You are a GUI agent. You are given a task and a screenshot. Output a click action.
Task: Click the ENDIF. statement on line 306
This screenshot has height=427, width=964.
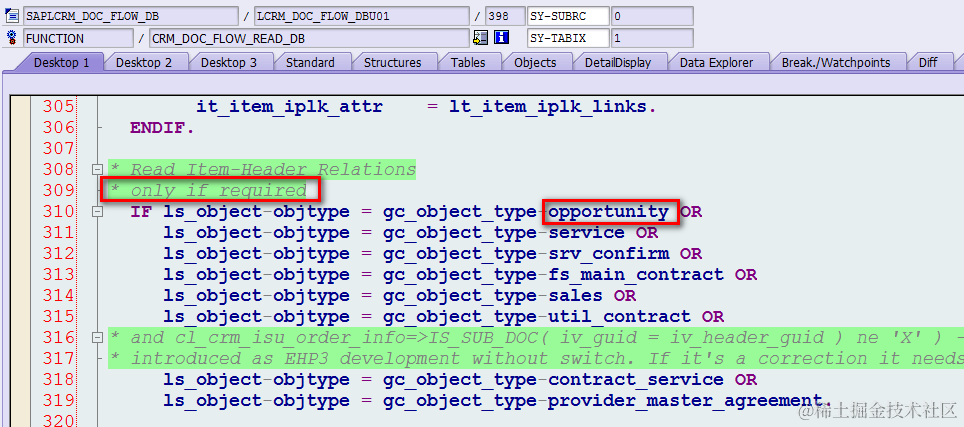click(162, 128)
